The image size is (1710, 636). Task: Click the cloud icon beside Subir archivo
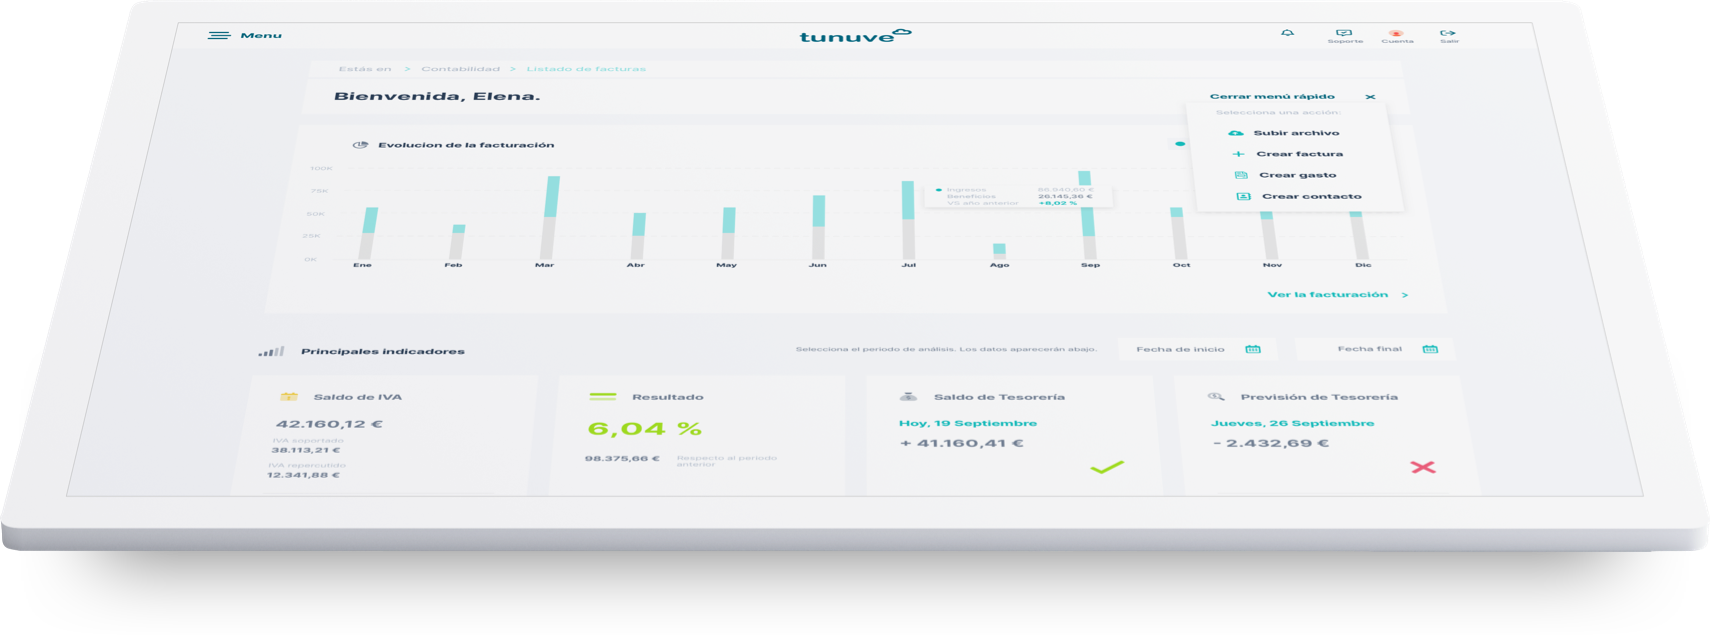1236,132
